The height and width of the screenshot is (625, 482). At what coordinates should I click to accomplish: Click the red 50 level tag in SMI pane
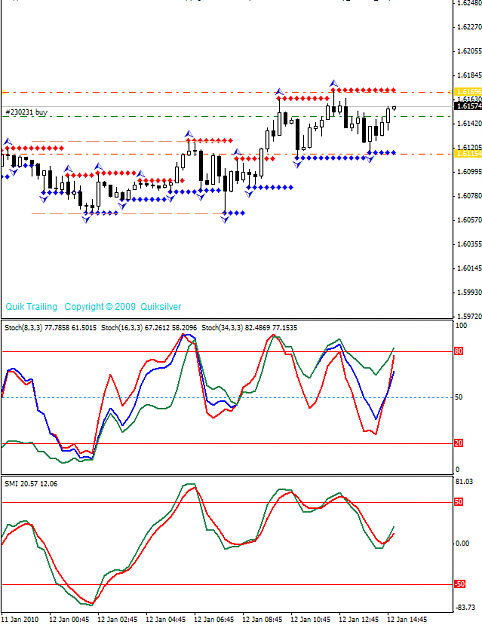pos(458,502)
